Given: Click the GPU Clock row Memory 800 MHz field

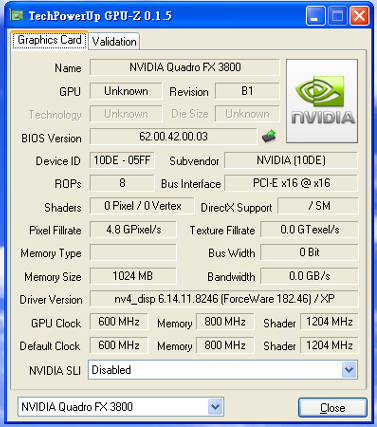Looking at the screenshot, I should point(225,322).
